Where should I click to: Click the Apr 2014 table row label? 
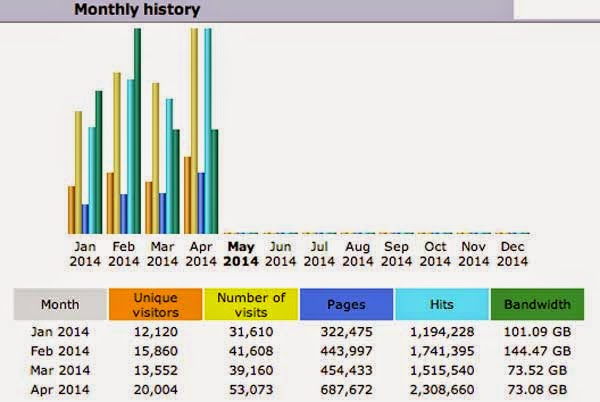(x=60, y=390)
